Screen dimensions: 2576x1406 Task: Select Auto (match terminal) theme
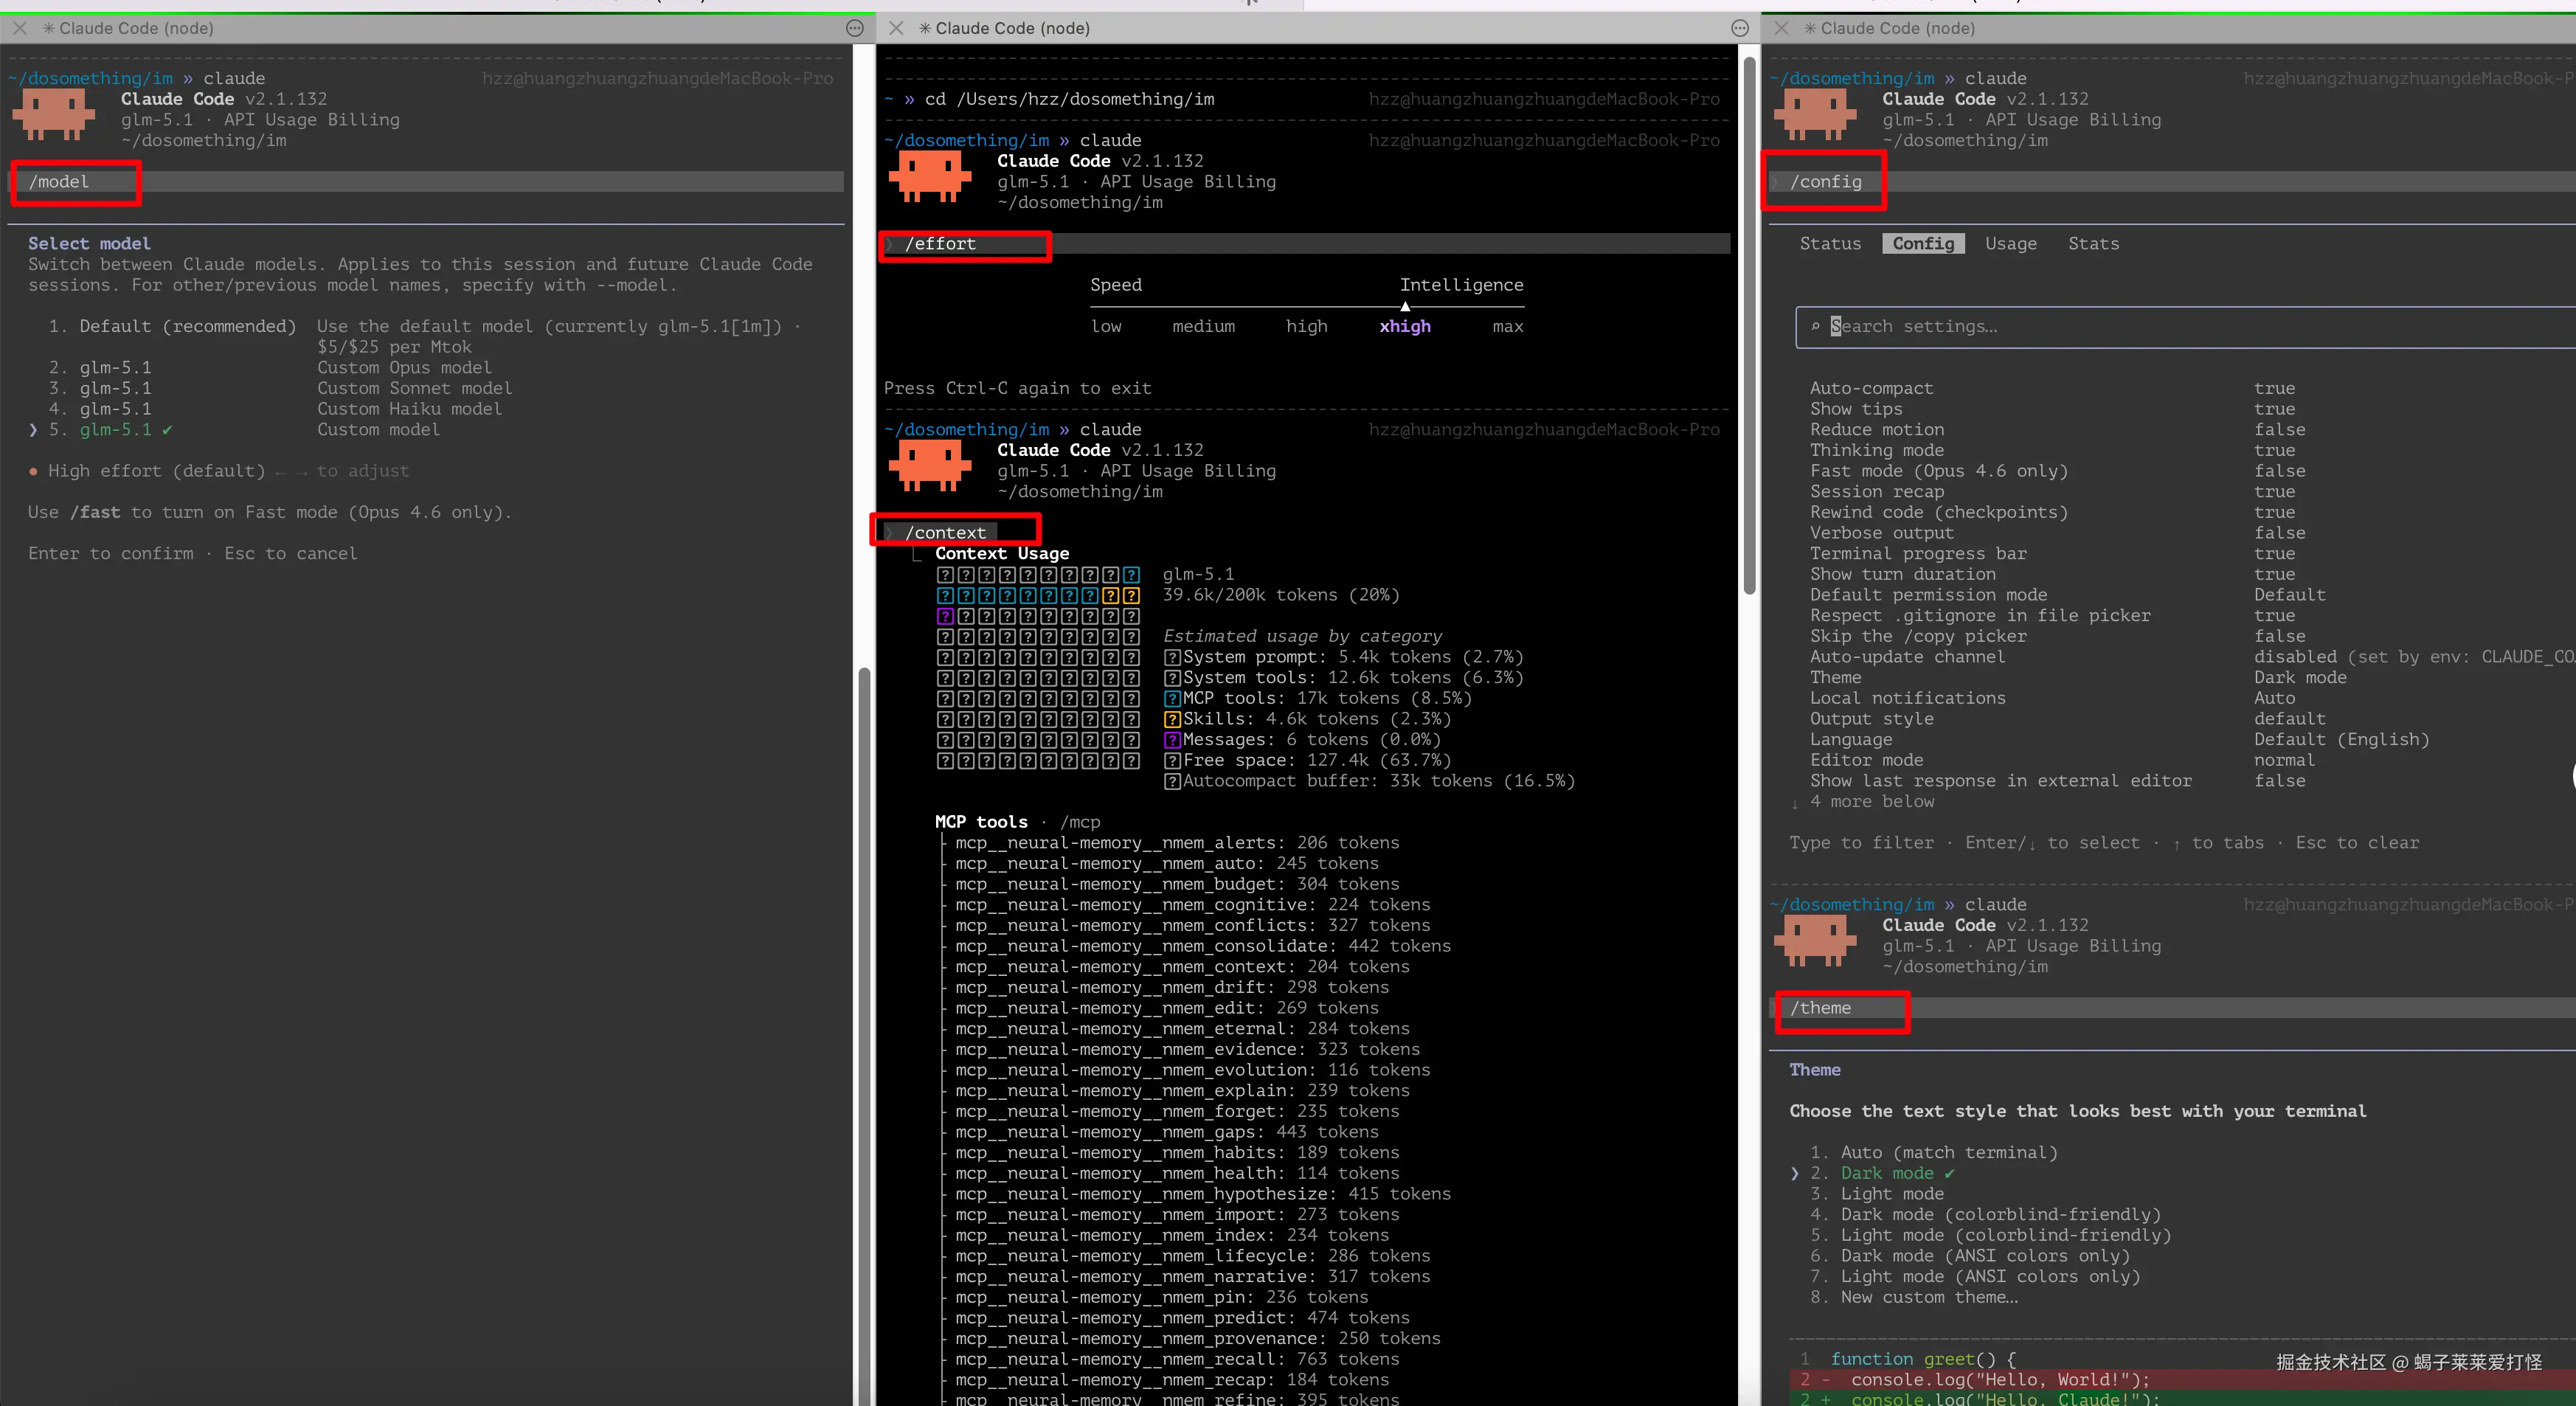1934,1153
